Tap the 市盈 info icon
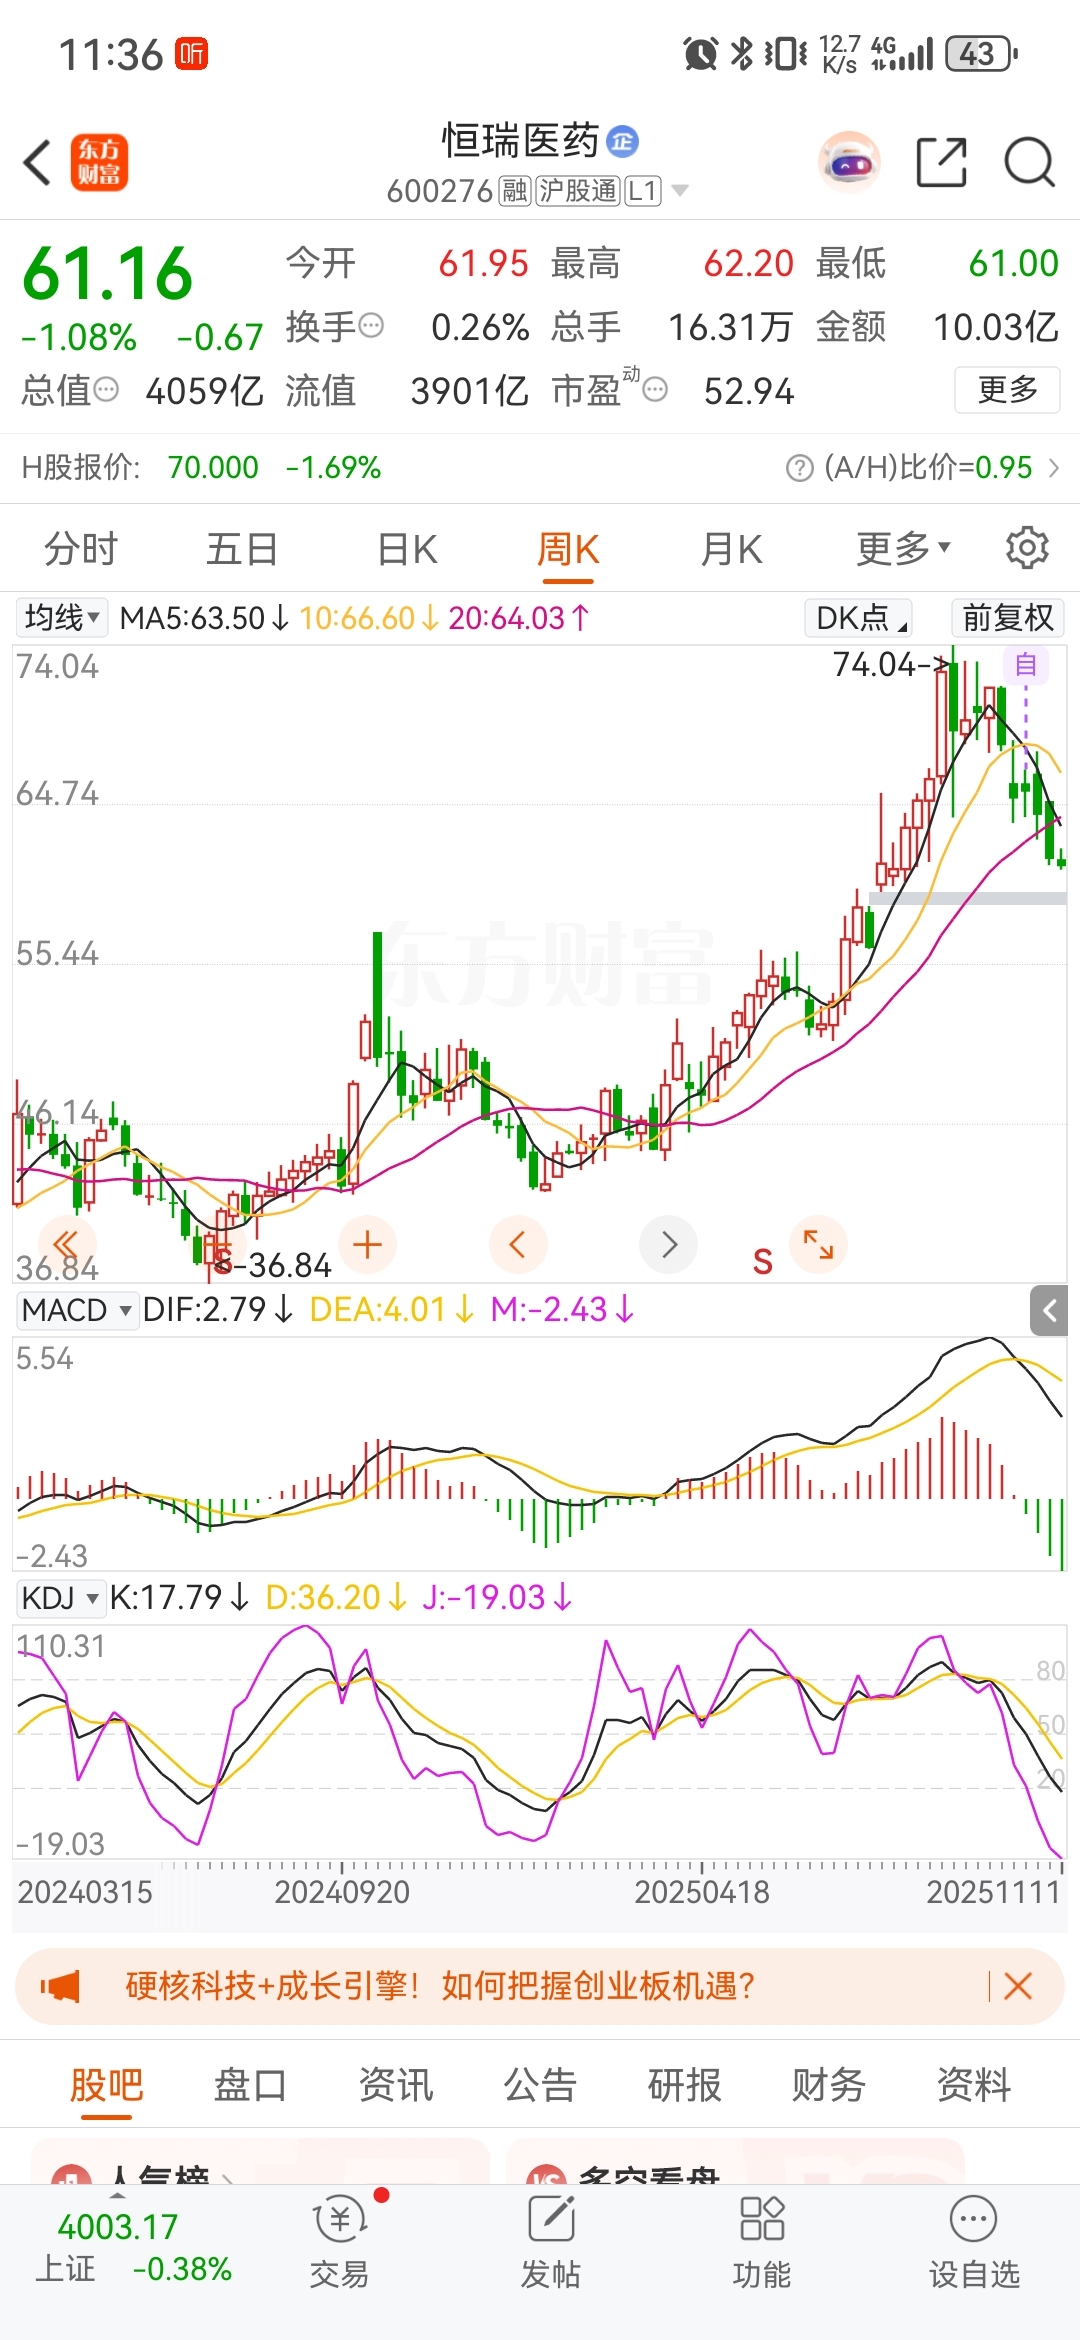The width and height of the screenshot is (1080, 2340). point(655,390)
